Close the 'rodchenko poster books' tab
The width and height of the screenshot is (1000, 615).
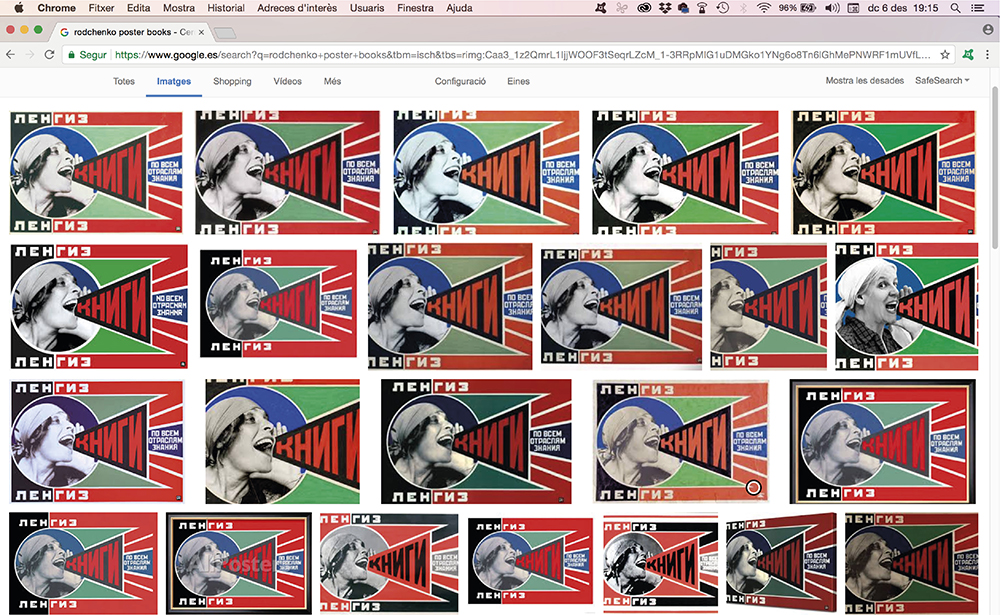pyautogui.click(x=202, y=32)
